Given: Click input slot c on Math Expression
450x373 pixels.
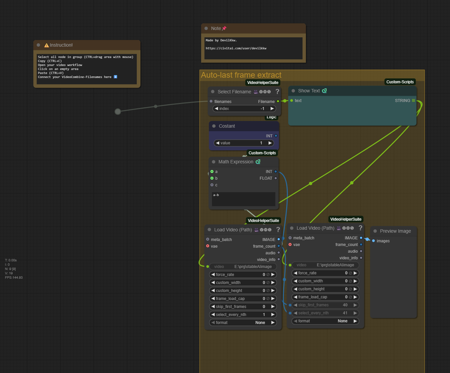Looking at the screenshot, I should (x=212, y=185).
